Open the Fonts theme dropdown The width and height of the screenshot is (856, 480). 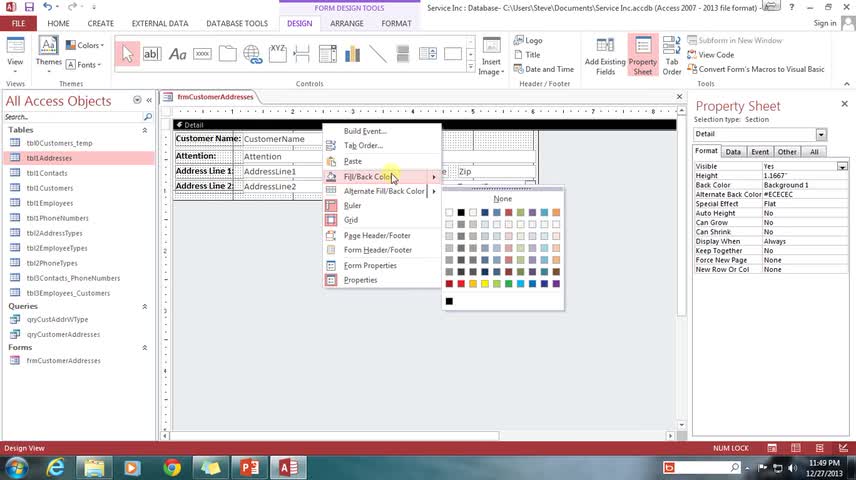[84, 64]
